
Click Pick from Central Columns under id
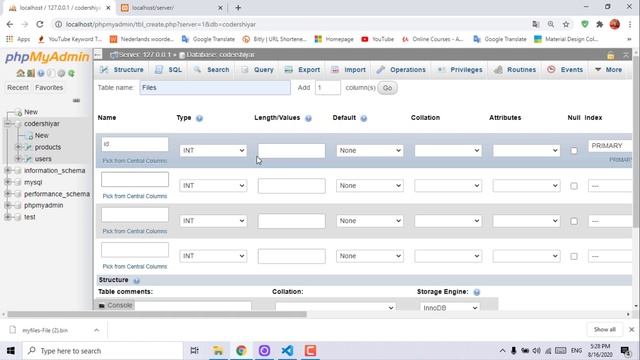pos(135,161)
